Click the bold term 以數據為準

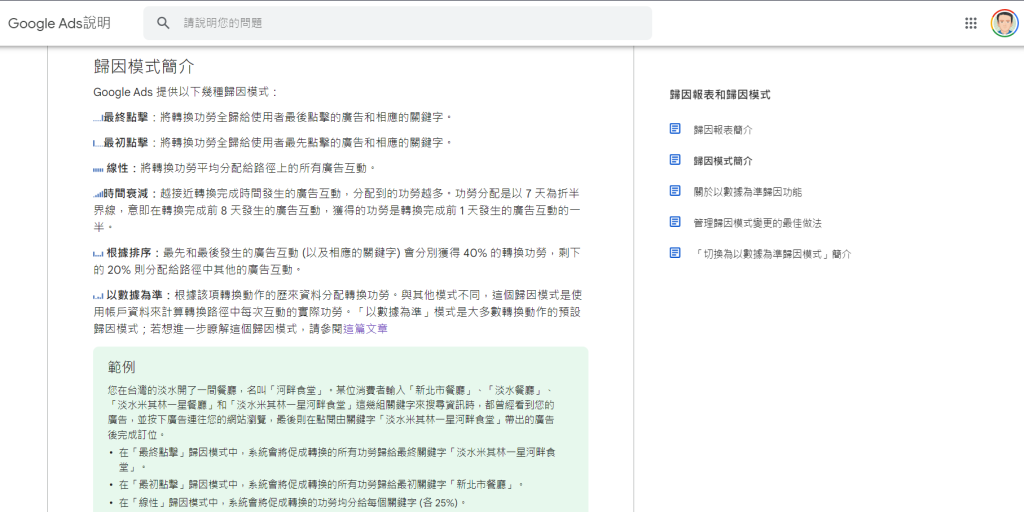tap(135, 295)
